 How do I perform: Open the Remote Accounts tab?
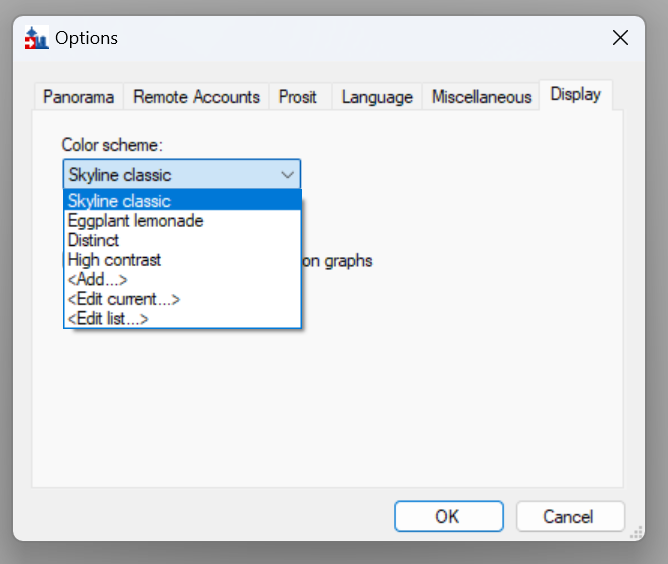pyautogui.click(x=196, y=97)
